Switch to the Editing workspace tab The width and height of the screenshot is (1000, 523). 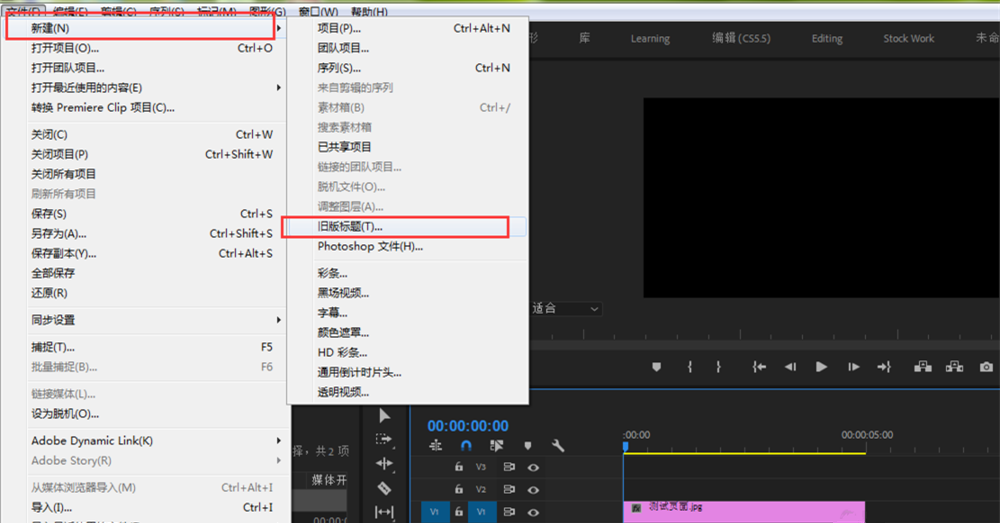827,39
